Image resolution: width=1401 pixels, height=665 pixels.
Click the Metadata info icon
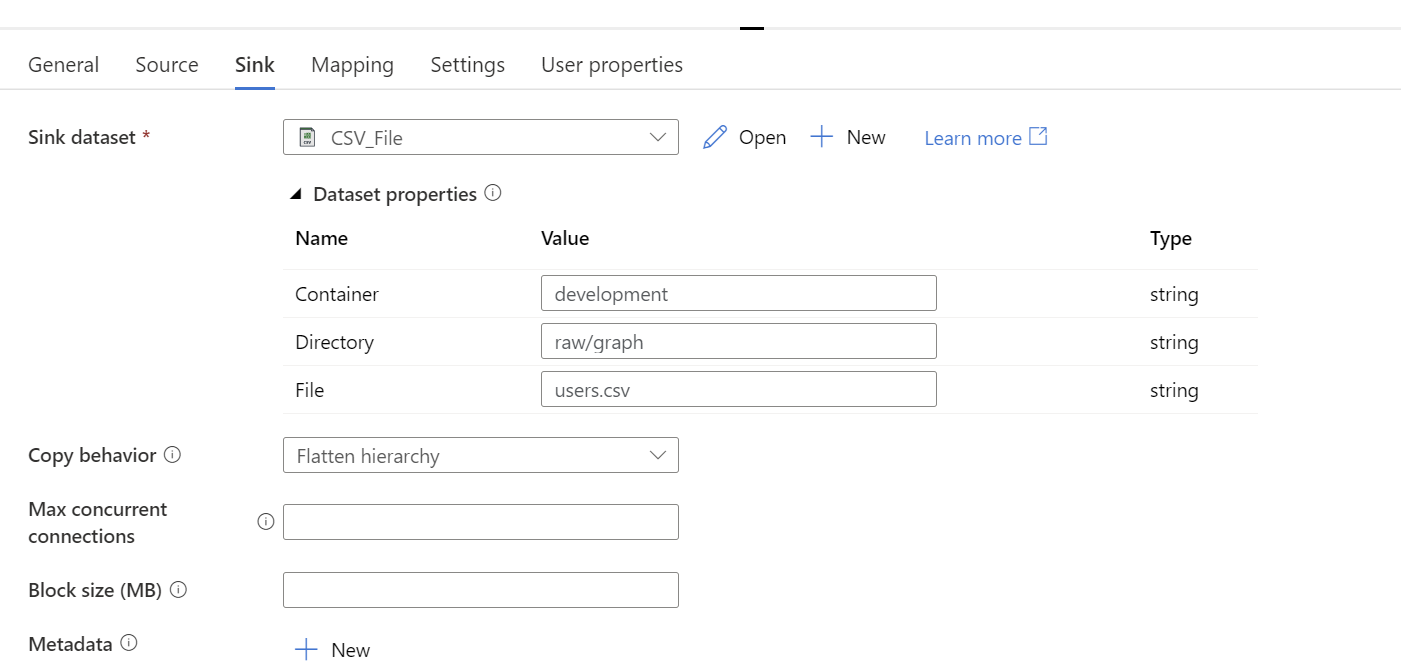128,643
